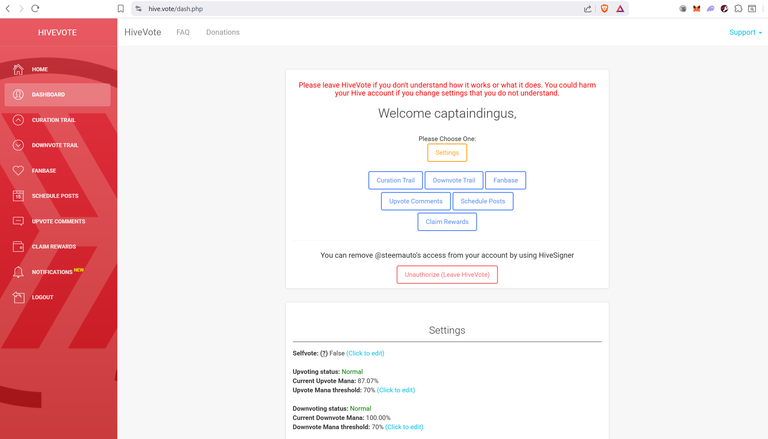
Task: Click the Fanbase button in welcome card
Action: pos(505,180)
